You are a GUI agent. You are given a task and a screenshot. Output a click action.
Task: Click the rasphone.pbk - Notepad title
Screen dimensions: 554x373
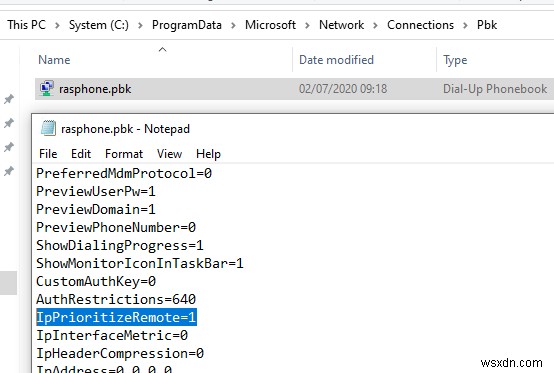[x=125, y=129]
